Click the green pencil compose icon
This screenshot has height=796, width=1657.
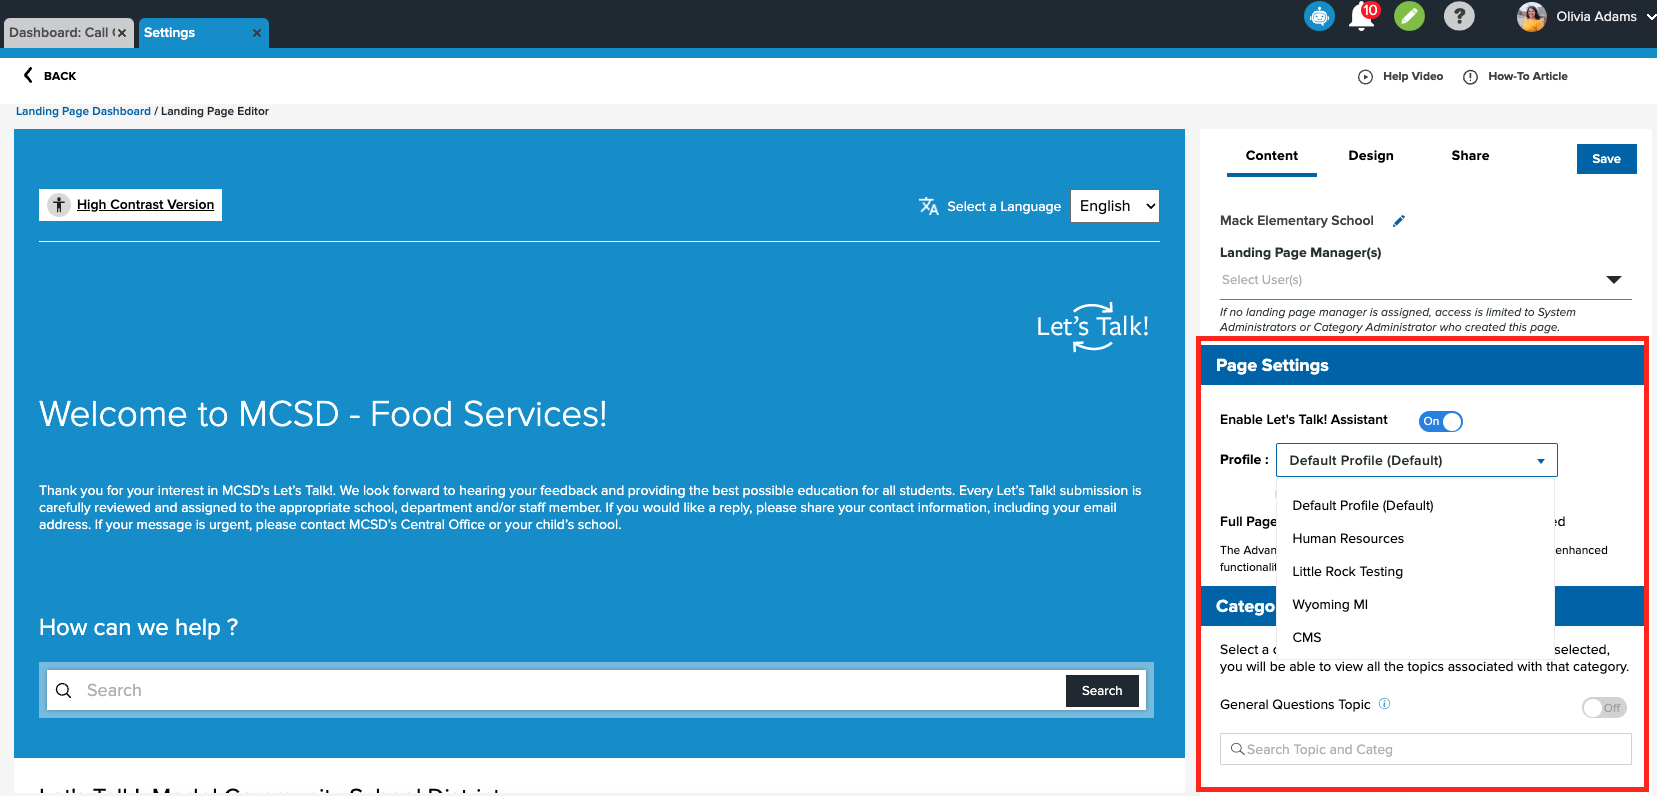pyautogui.click(x=1409, y=16)
